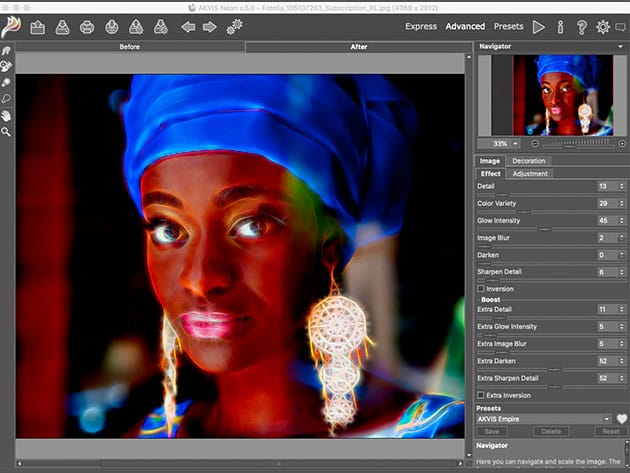
Task: Click the Open image toolbar icon
Action: tap(37, 27)
